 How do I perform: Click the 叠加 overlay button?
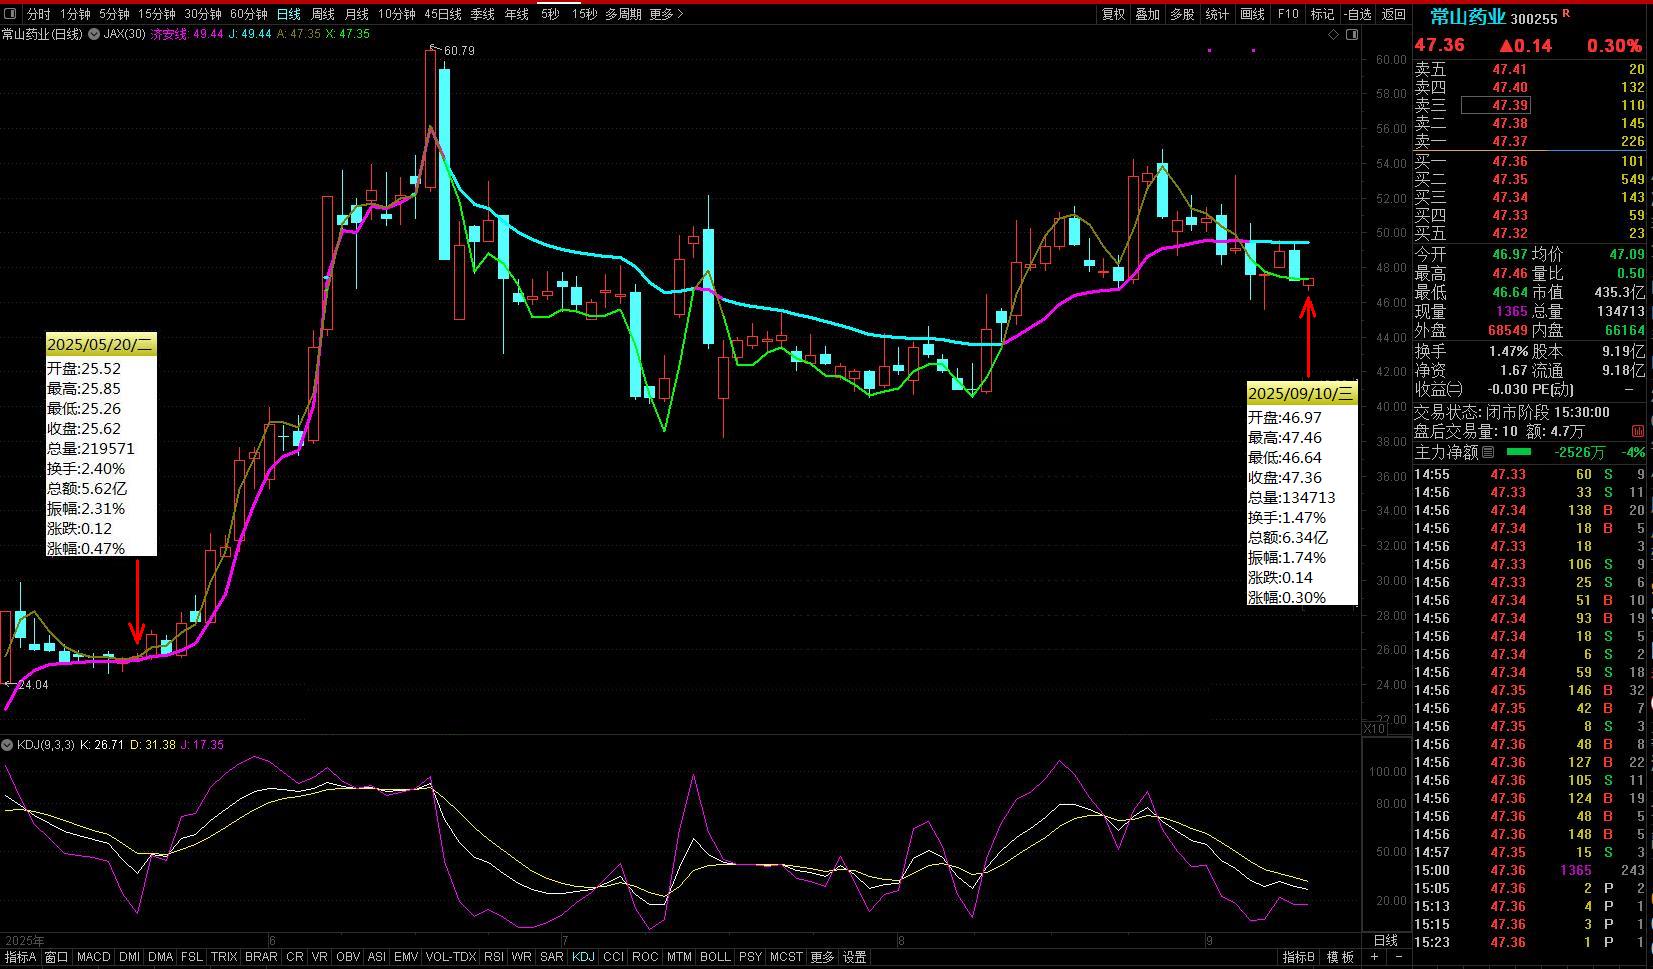pos(1148,14)
